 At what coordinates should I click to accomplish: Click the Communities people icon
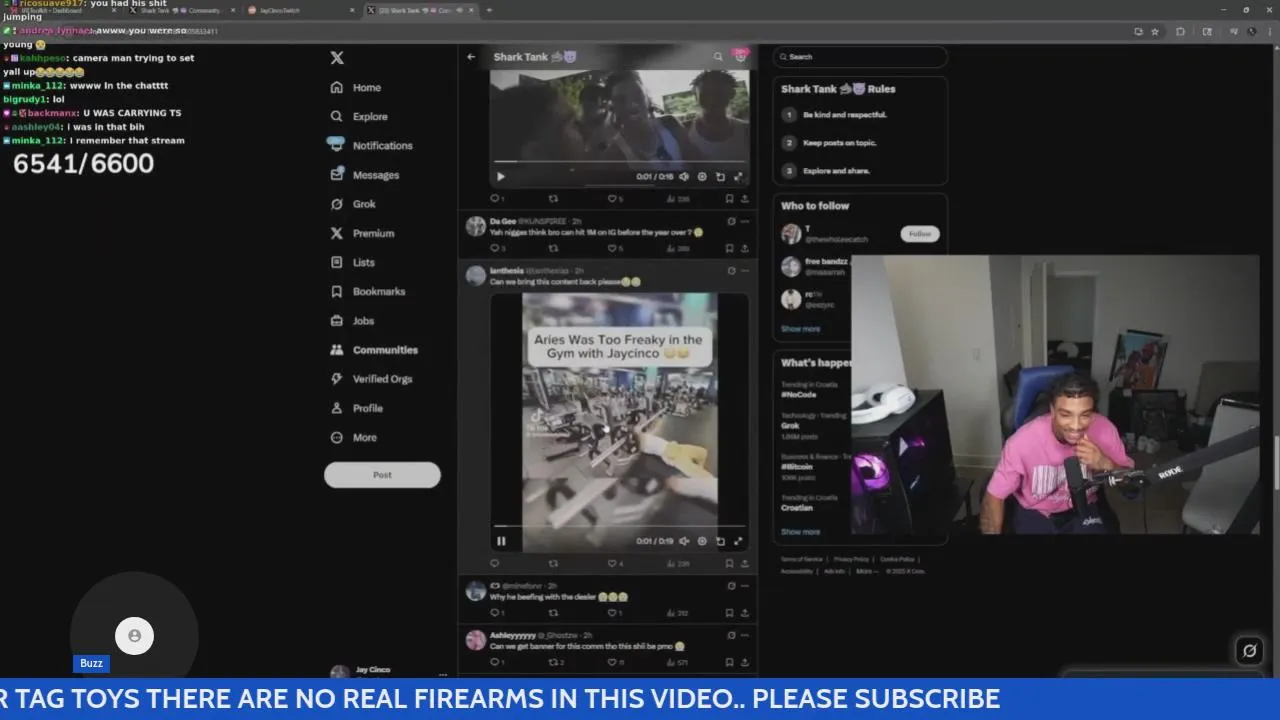pos(337,350)
